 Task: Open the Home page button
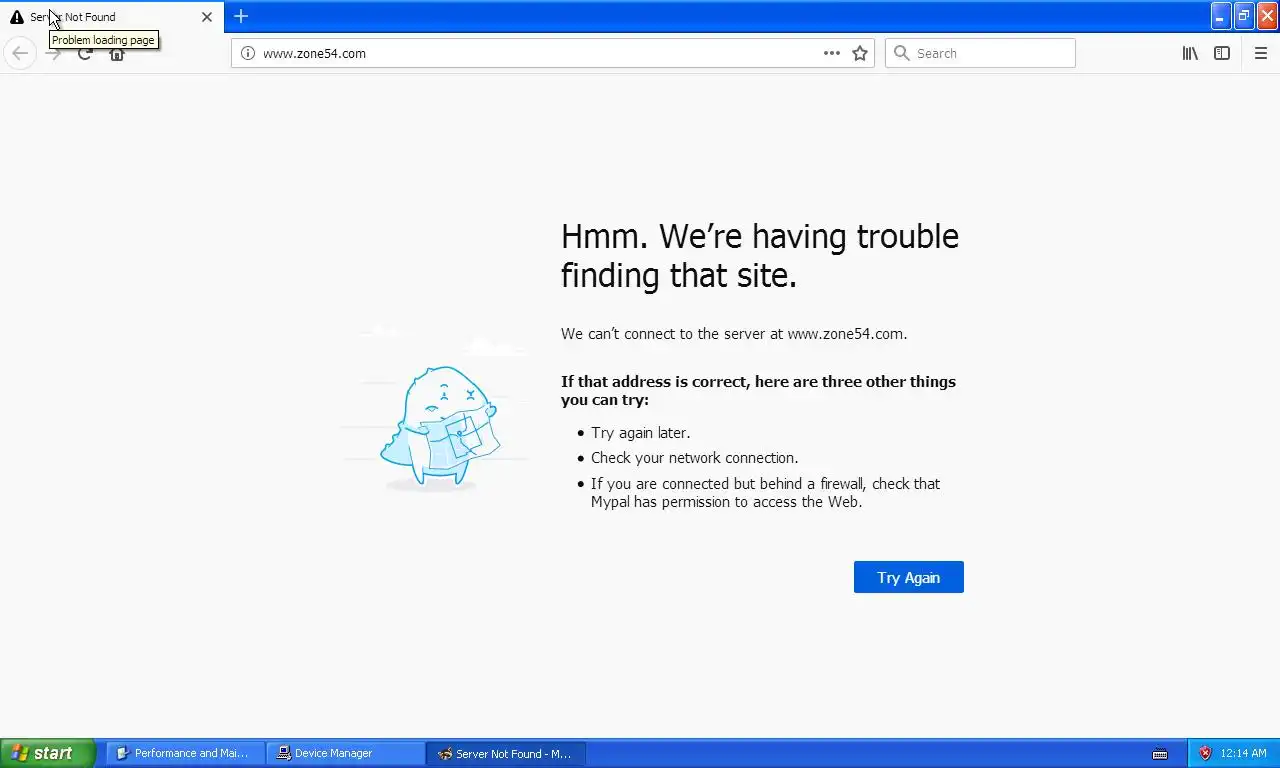click(x=117, y=53)
